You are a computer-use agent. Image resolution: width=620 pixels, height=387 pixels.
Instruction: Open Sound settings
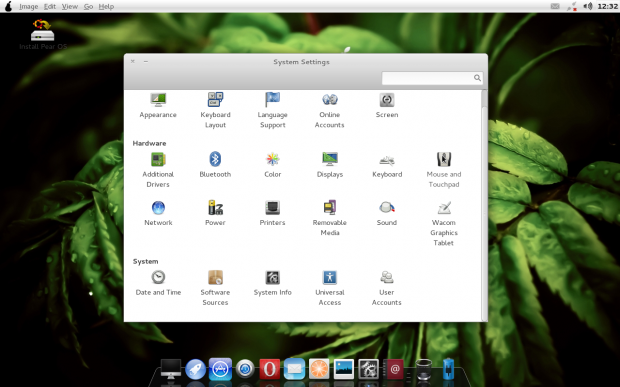pyautogui.click(x=387, y=213)
